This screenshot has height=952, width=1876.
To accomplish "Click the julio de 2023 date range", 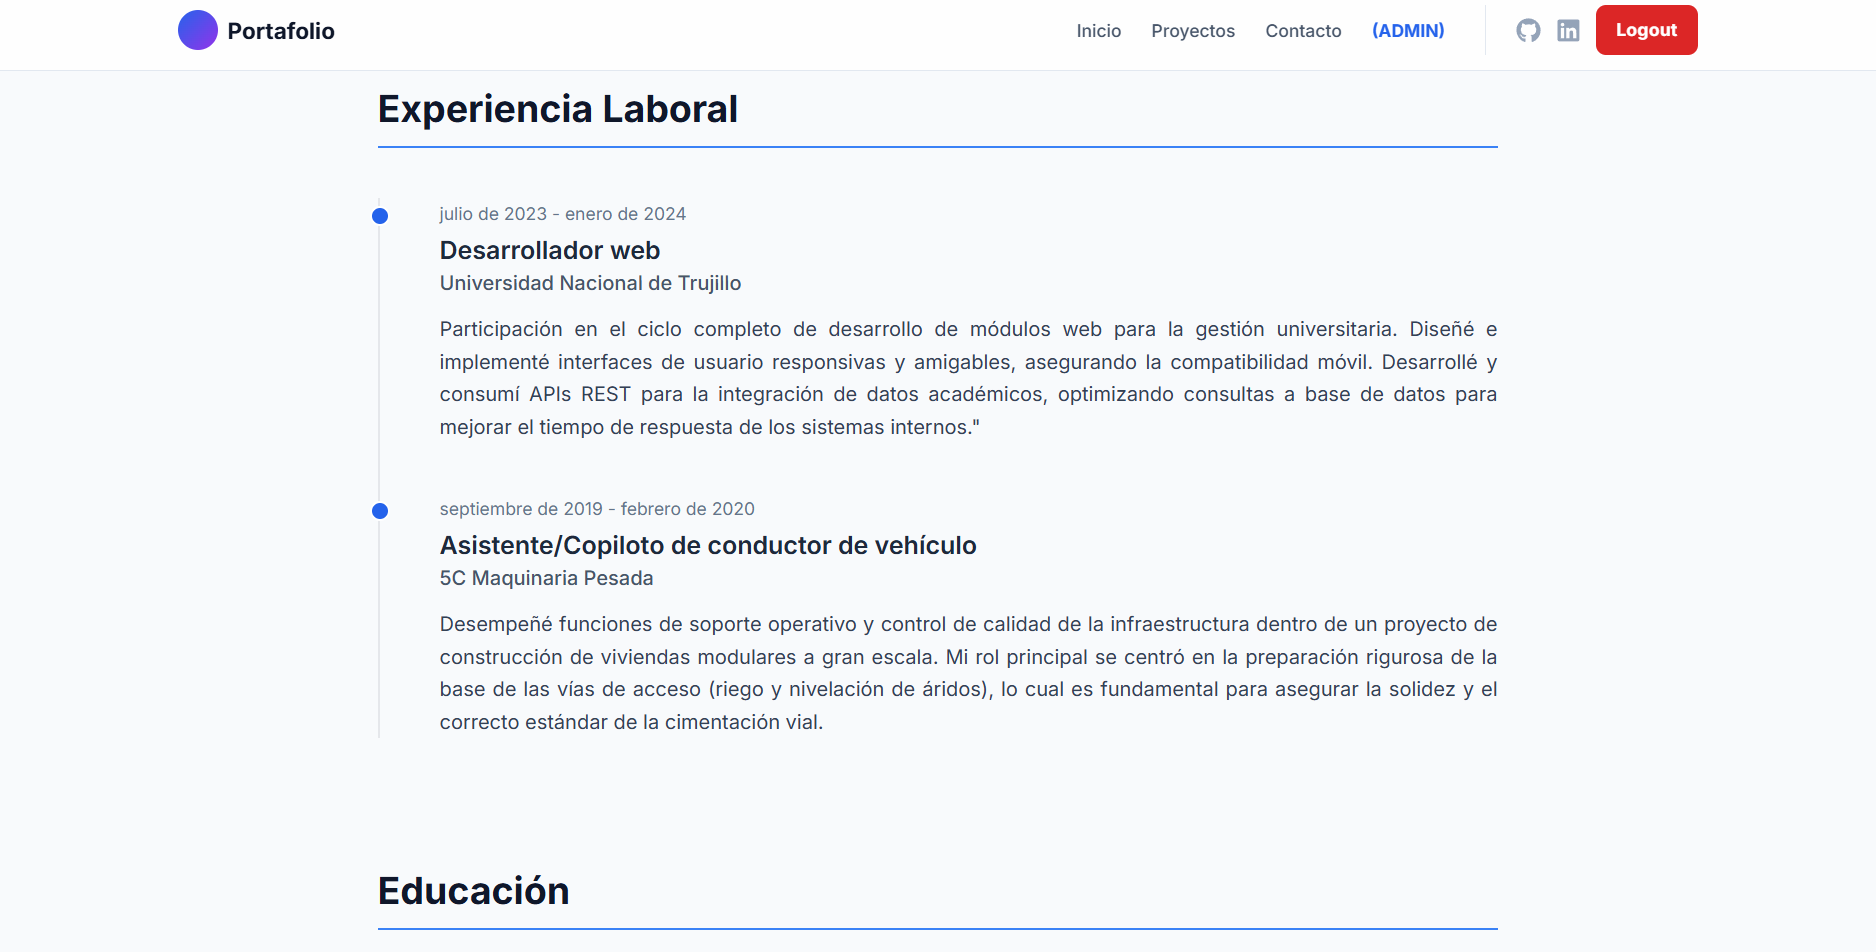I will (x=562, y=214).
